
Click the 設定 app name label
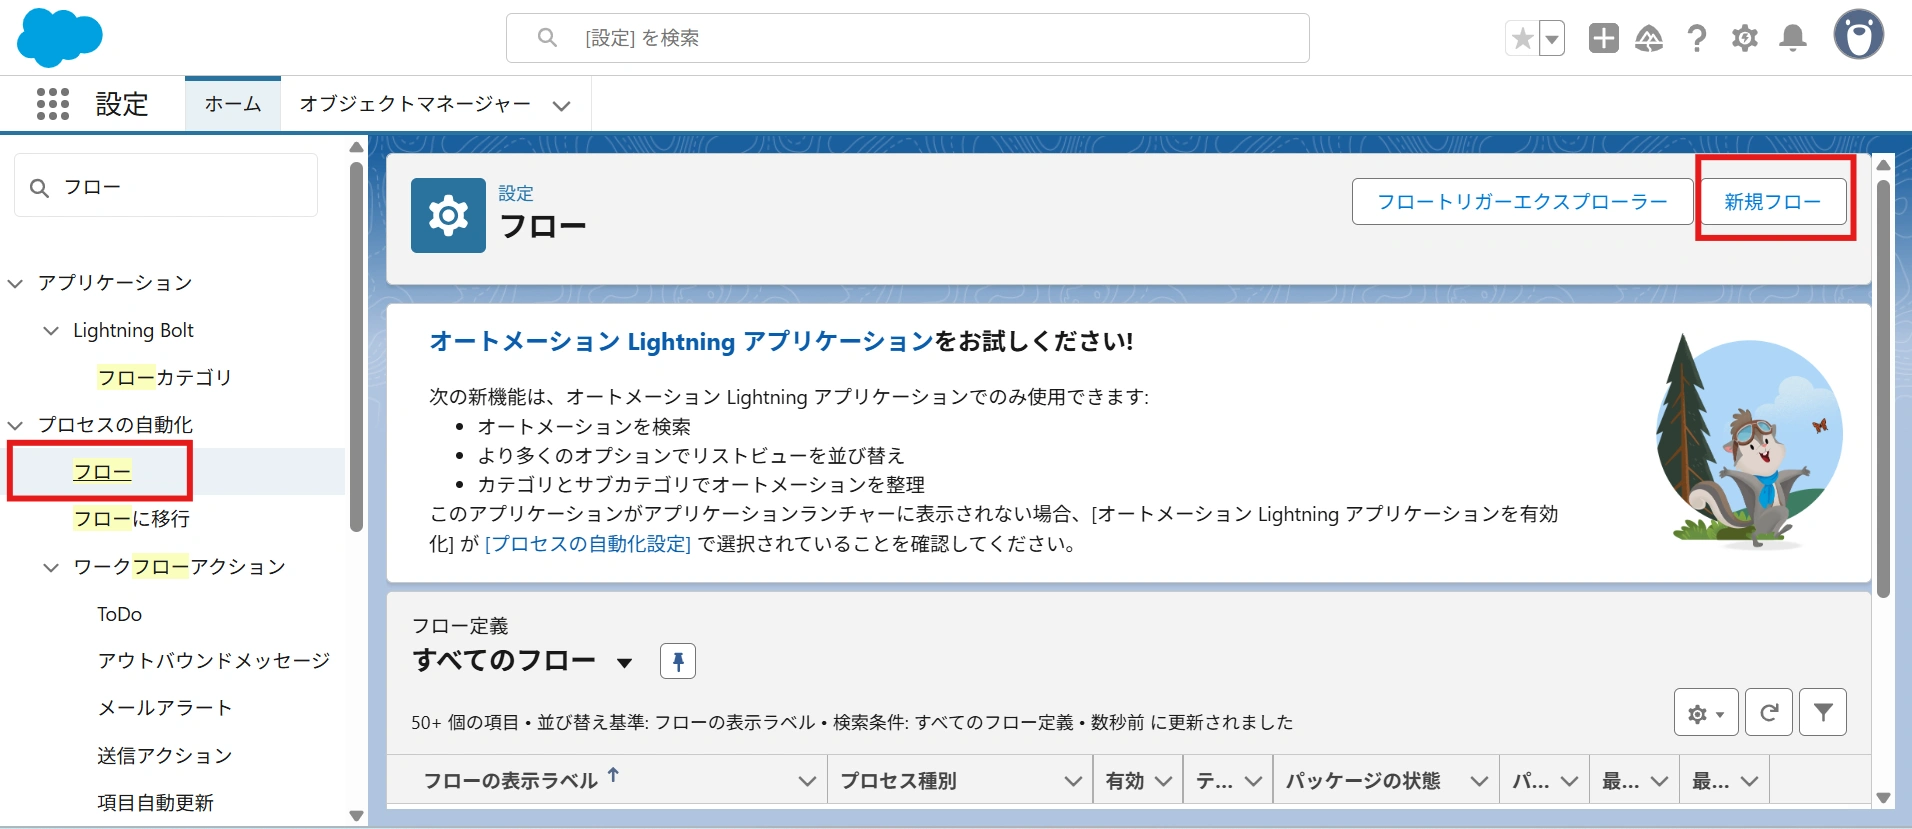tap(122, 104)
